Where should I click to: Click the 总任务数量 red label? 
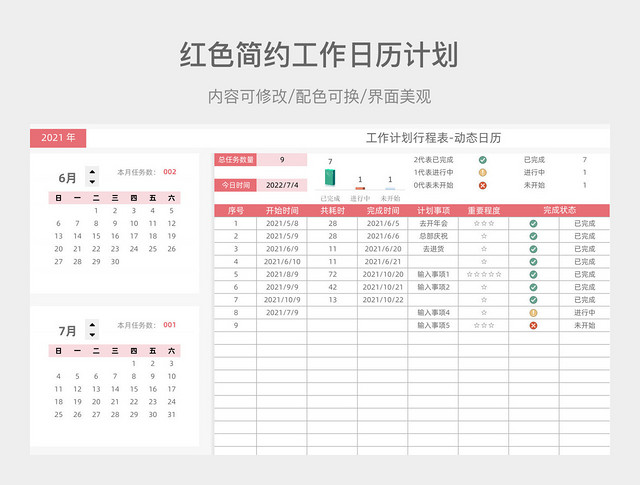236,160
